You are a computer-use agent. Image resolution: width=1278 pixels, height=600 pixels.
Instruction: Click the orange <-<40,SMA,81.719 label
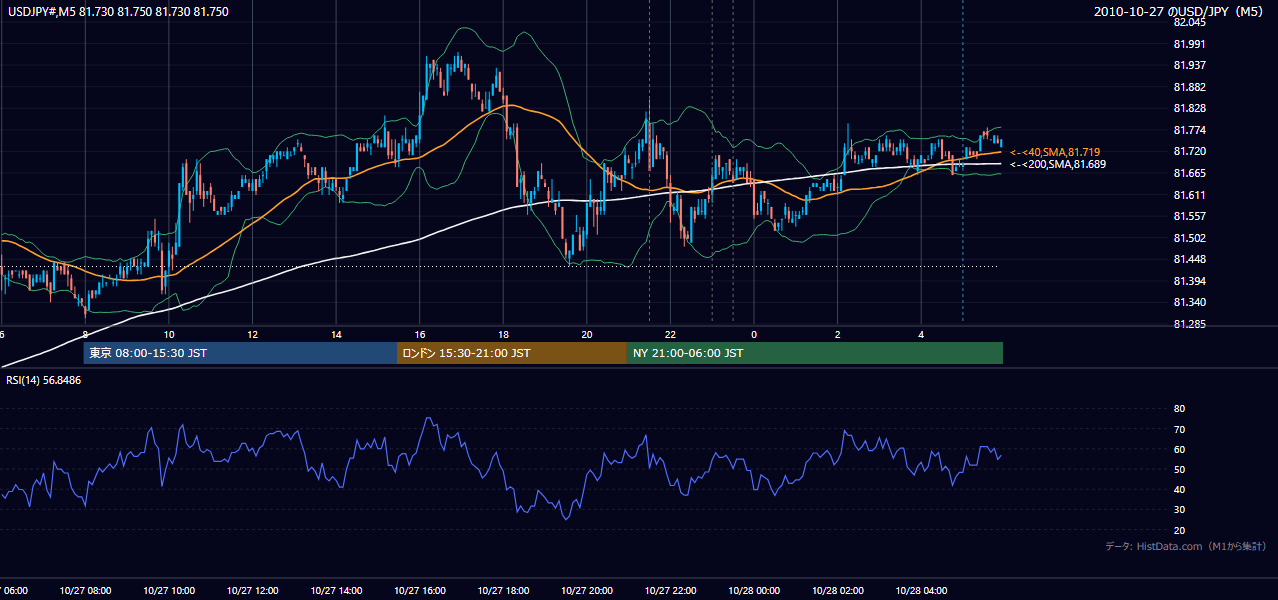1055,152
